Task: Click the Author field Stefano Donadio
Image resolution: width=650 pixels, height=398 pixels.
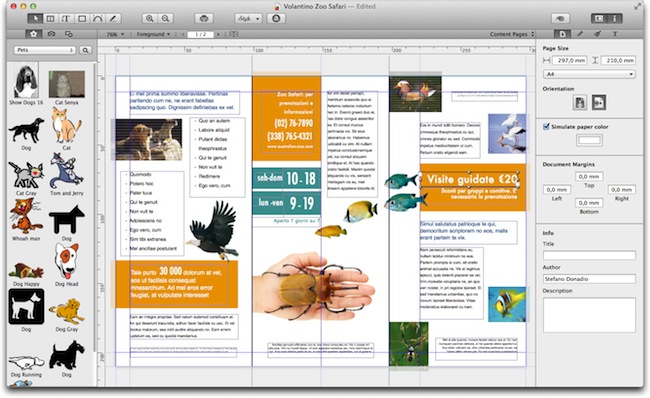Action: 589,279
